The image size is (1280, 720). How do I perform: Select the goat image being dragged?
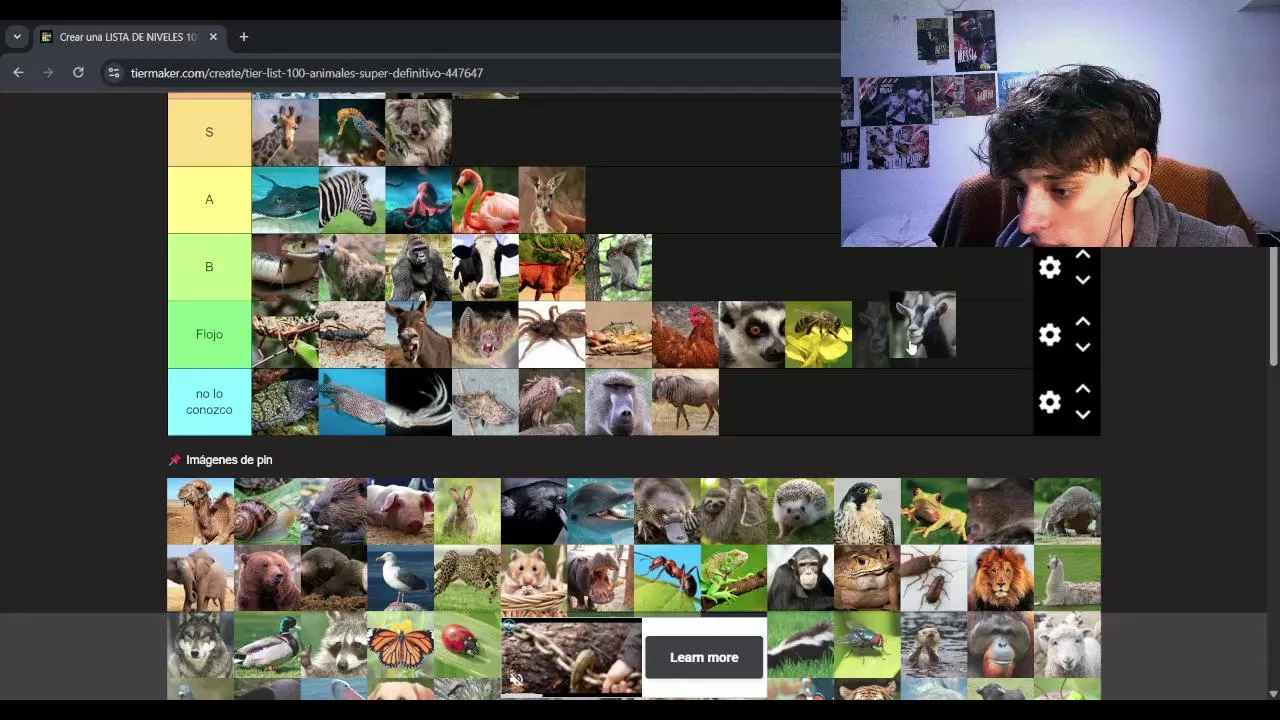(923, 325)
